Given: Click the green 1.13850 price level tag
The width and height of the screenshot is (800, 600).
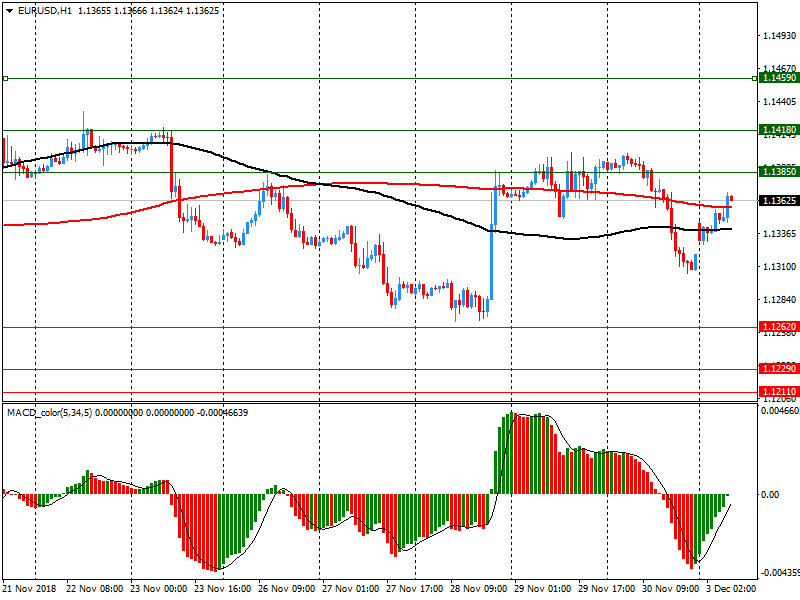Looking at the screenshot, I should click(778, 172).
